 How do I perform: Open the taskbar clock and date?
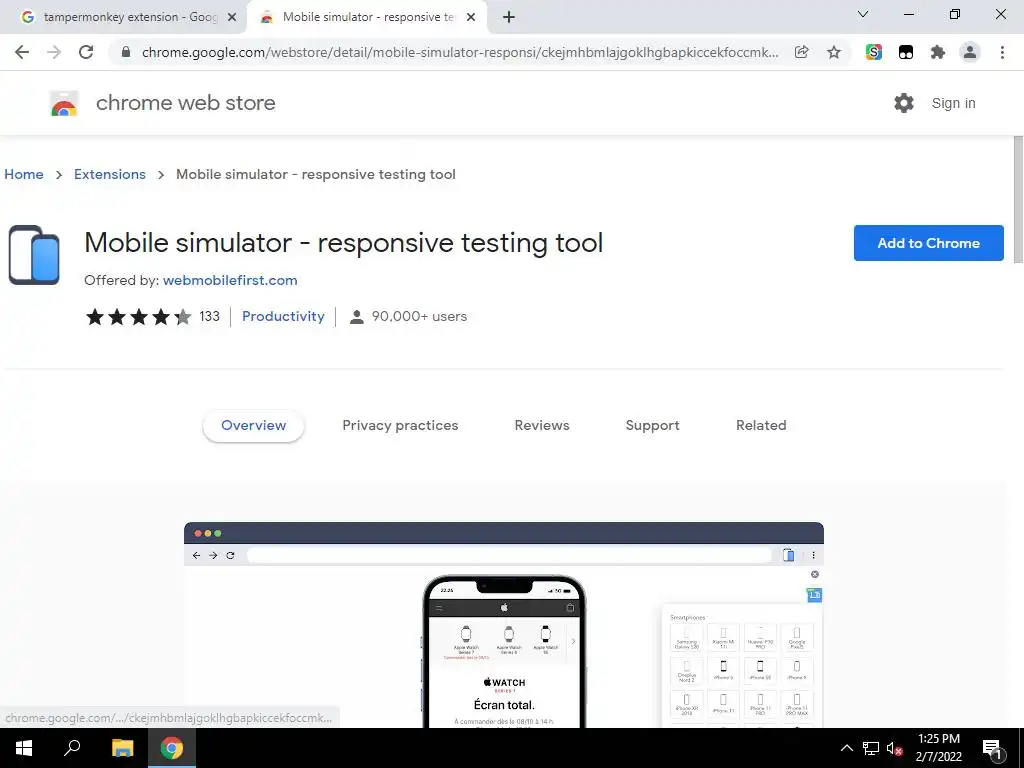(938, 748)
